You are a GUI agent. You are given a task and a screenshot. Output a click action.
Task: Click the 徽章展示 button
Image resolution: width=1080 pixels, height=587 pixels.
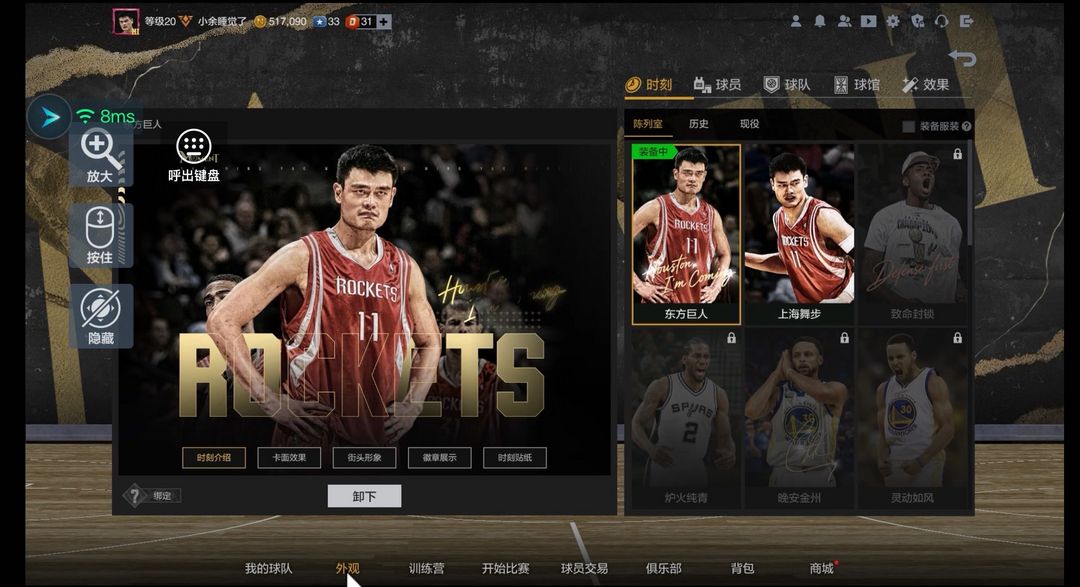click(x=439, y=457)
